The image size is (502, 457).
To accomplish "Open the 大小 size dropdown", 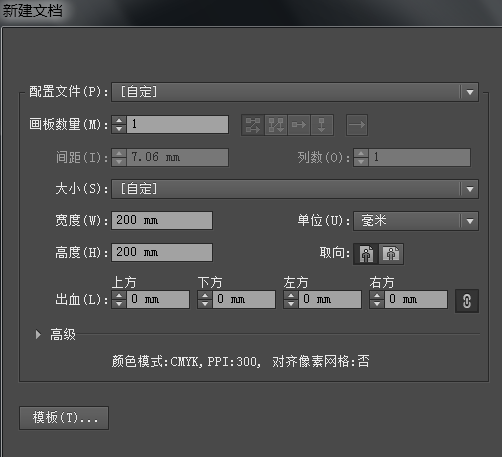I will 295,189.
